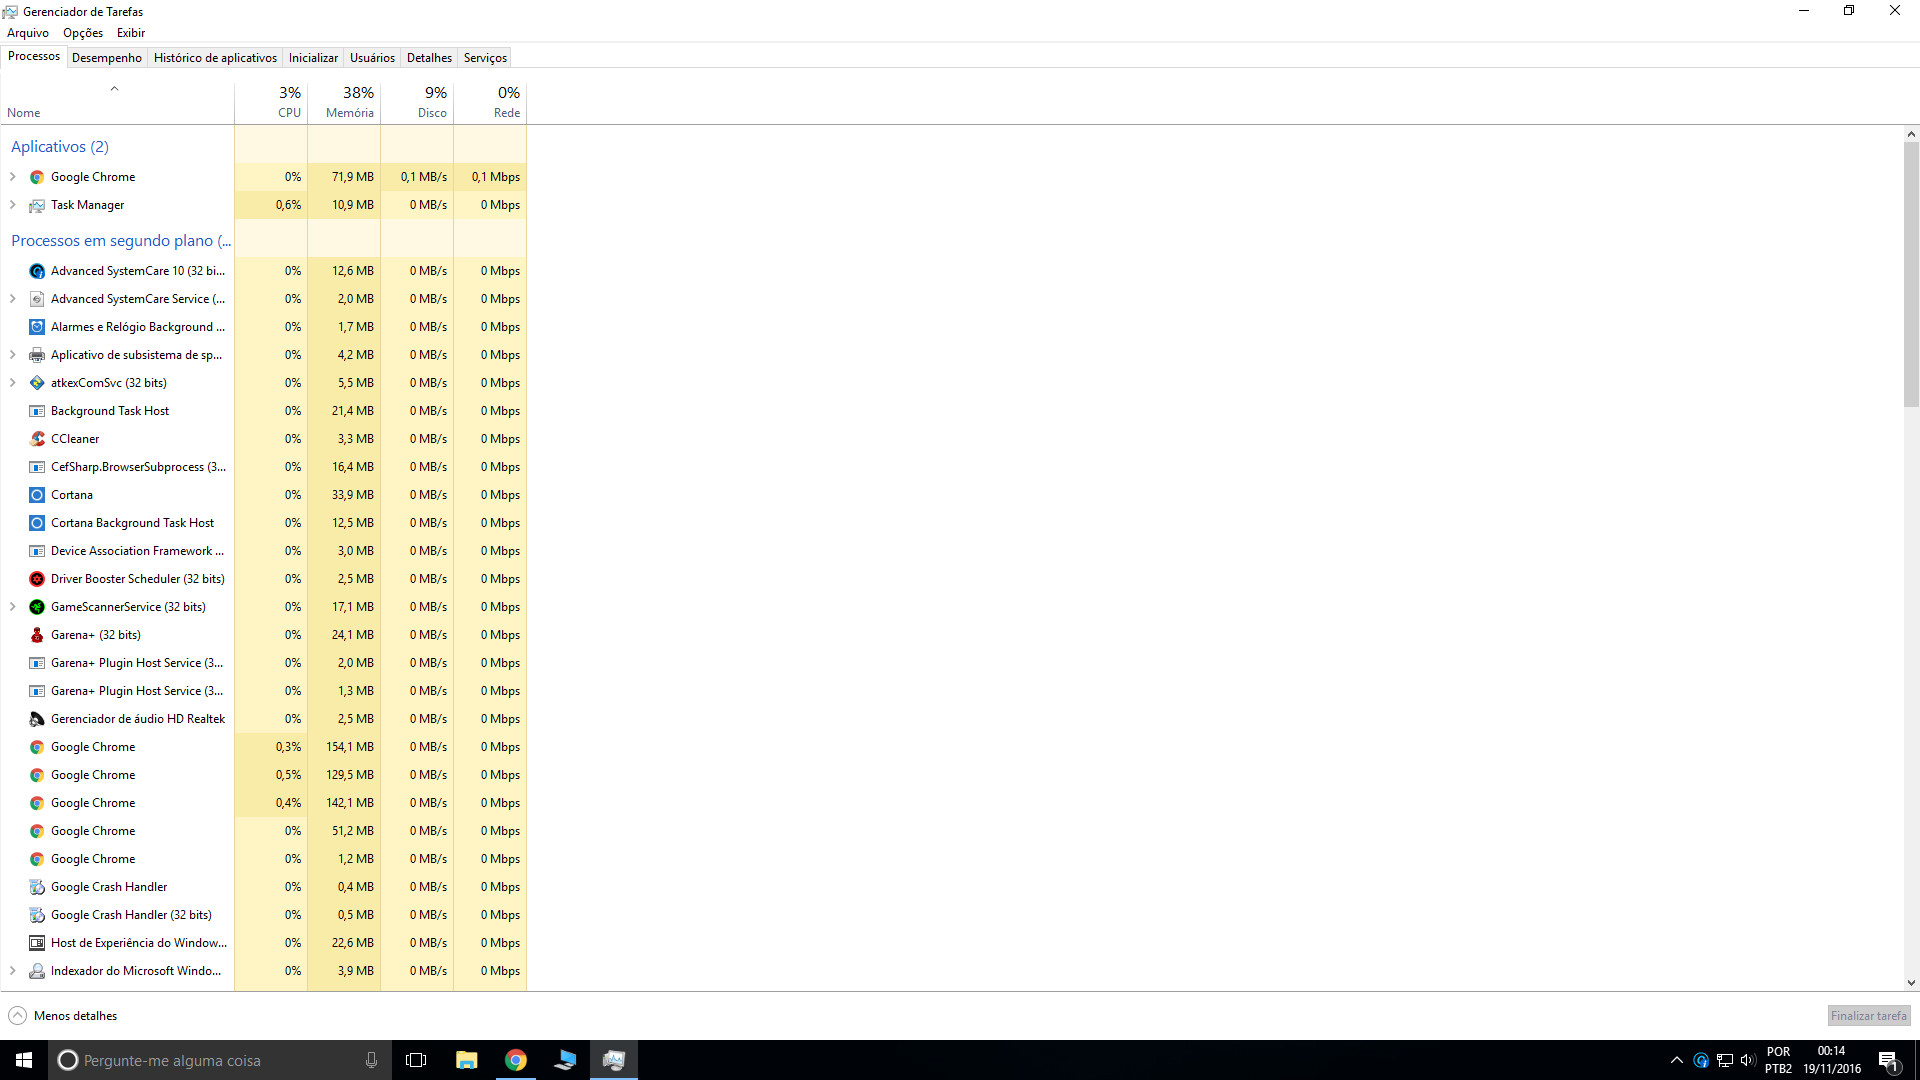Click the Gerenciador de áudio HD Realtek icon
The height and width of the screenshot is (1080, 1920).
click(37, 719)
